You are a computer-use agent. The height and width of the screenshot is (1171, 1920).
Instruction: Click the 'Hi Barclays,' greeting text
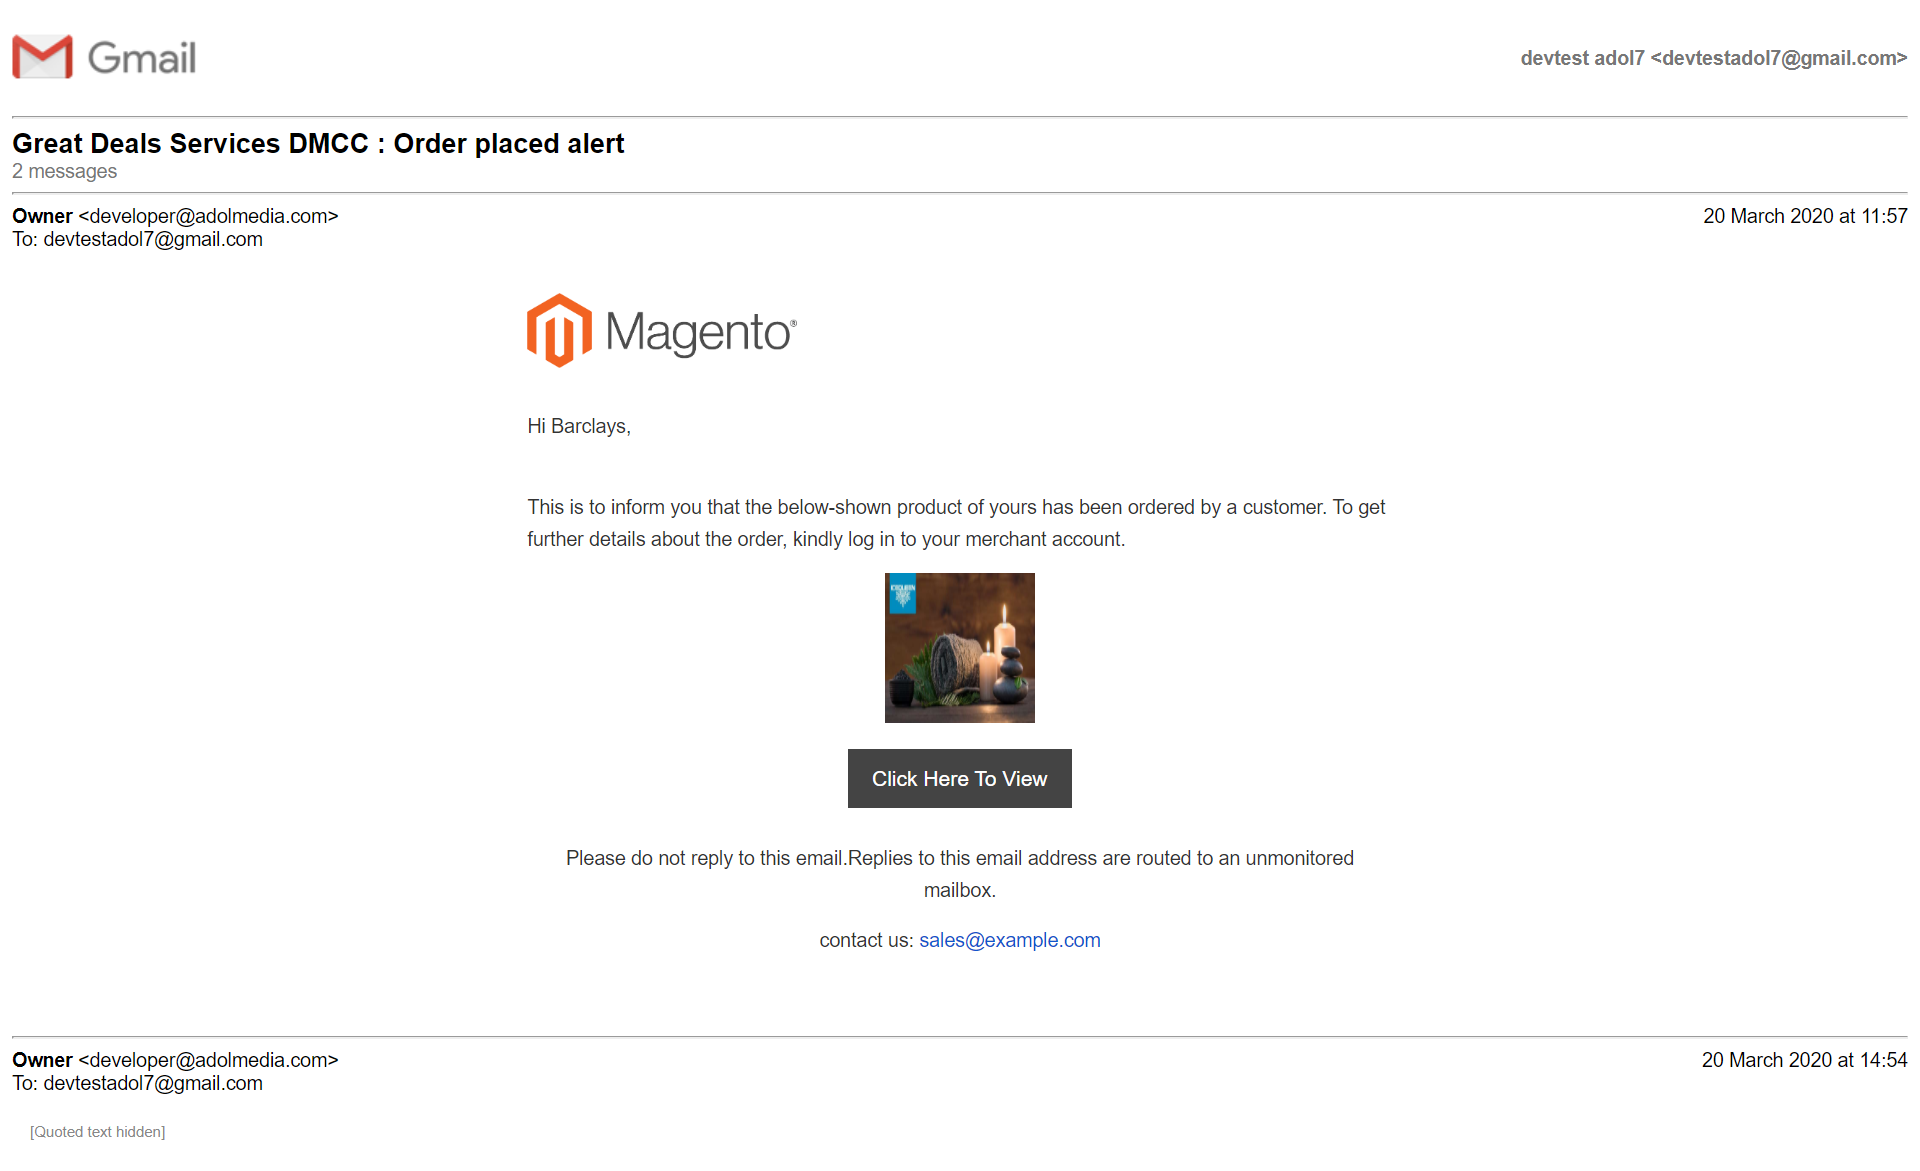point(579,426)
